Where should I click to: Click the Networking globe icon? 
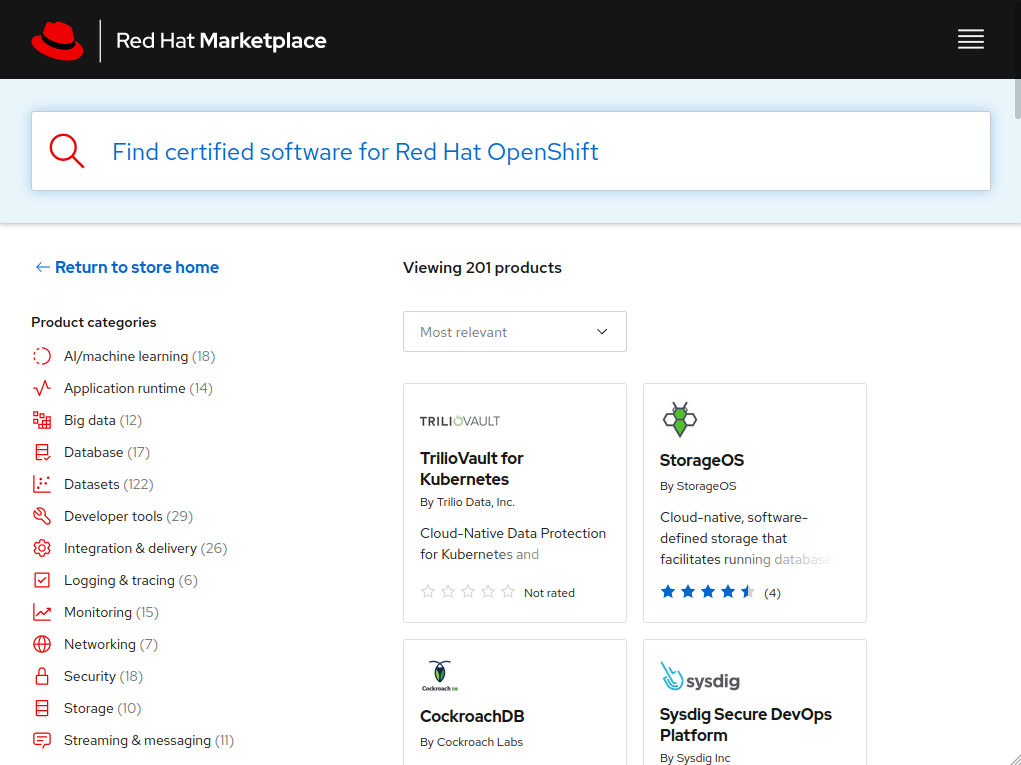coord(42,644)
